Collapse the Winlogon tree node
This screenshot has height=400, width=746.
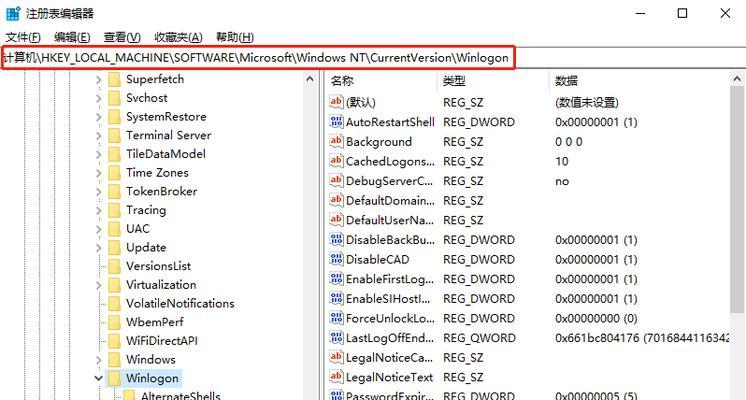point(98,379)
